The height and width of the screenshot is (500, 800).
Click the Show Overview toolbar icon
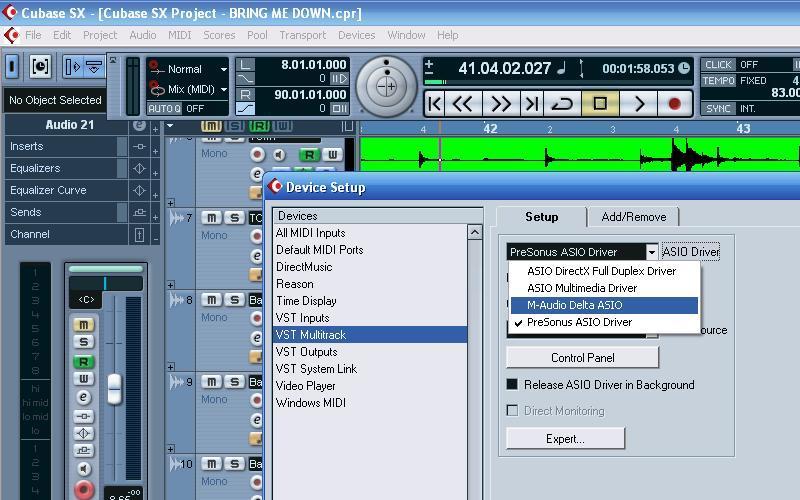tap(93, 66)
